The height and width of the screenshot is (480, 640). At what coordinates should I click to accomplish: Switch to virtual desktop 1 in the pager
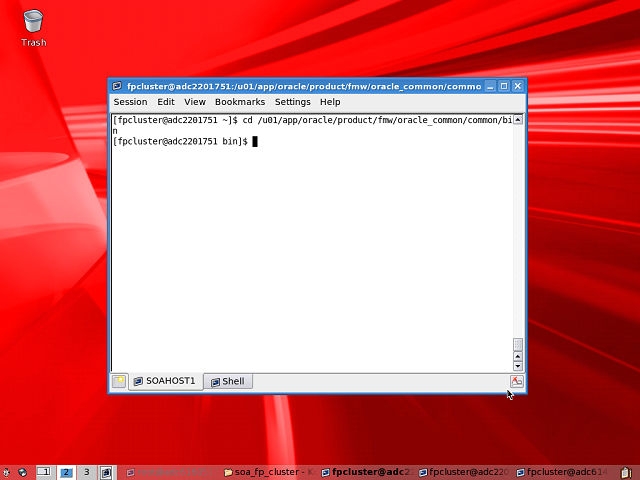[x=45, y=472]
